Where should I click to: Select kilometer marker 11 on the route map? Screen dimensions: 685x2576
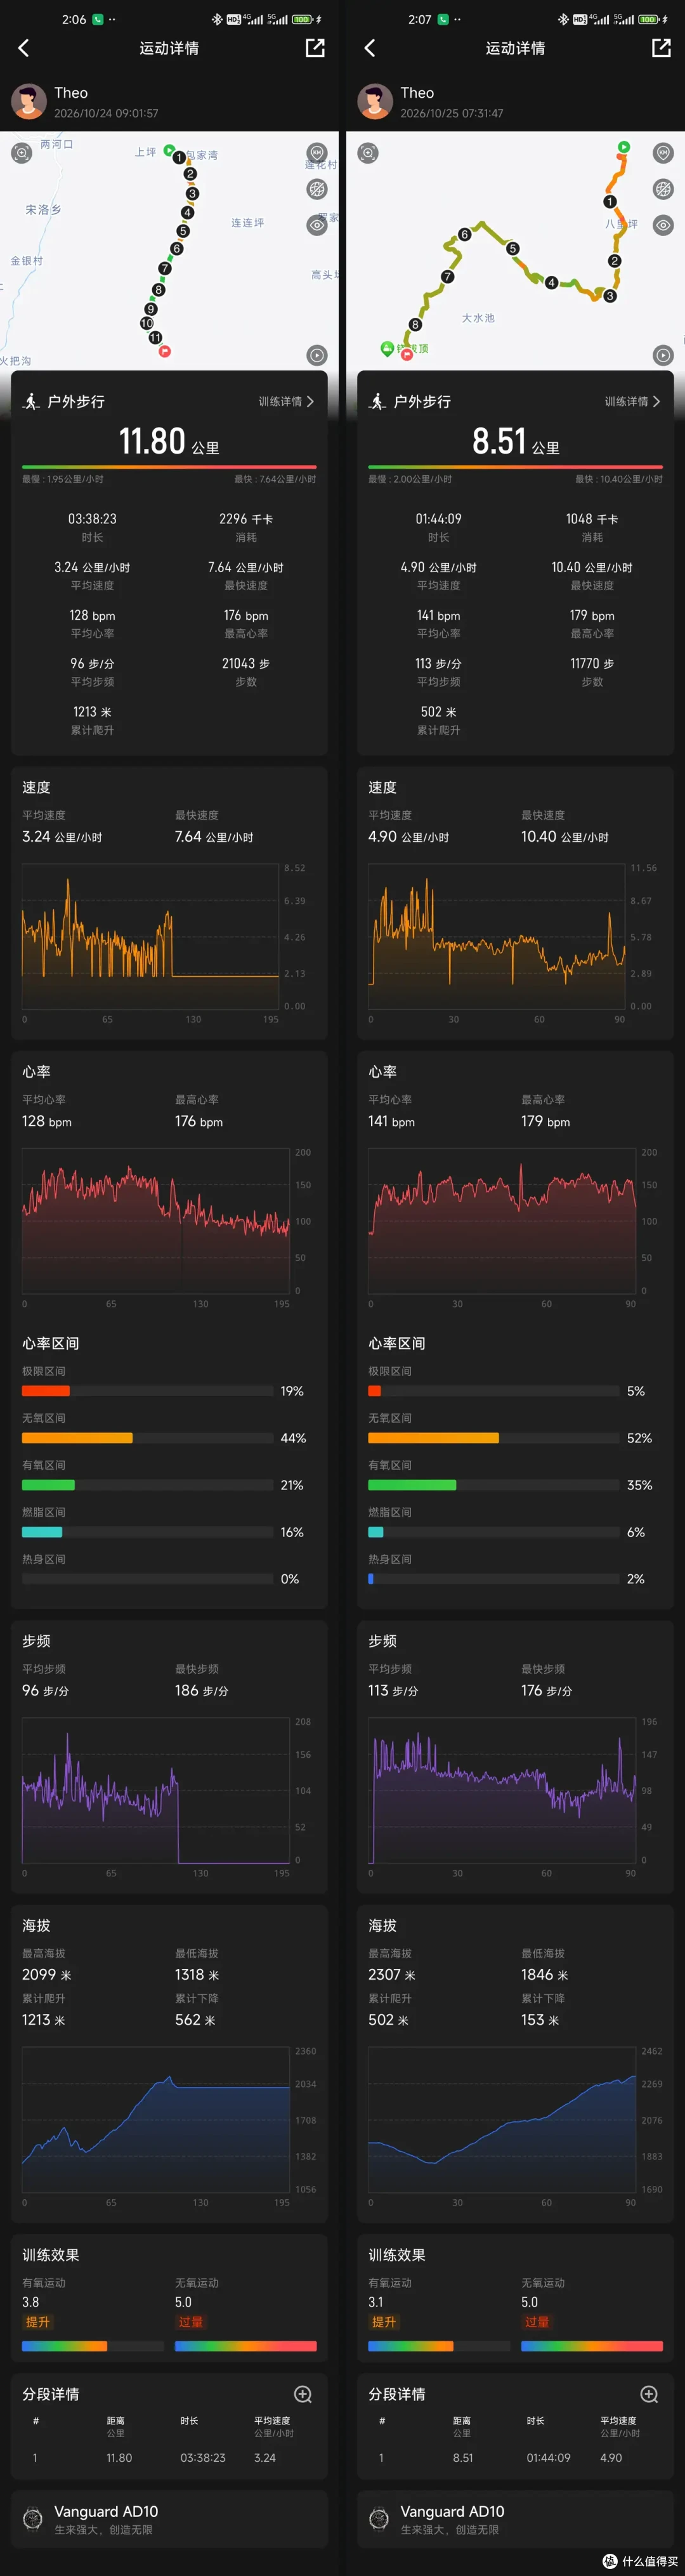click(155, 338)
